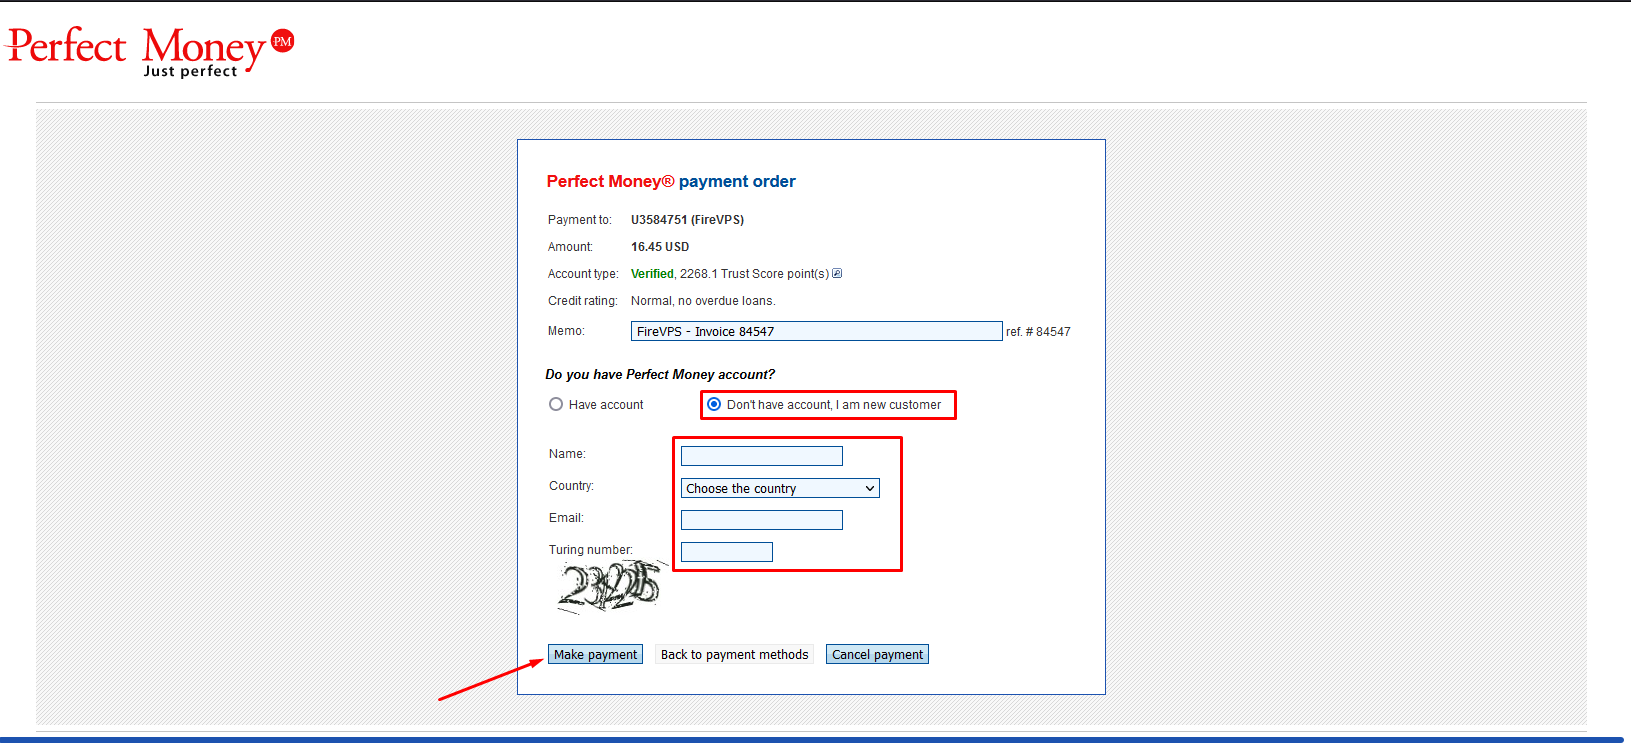The width and height of the screenshot is (1631, 744).
Task: Click the amount value 16.45 USD
Action: pos(660,246)
